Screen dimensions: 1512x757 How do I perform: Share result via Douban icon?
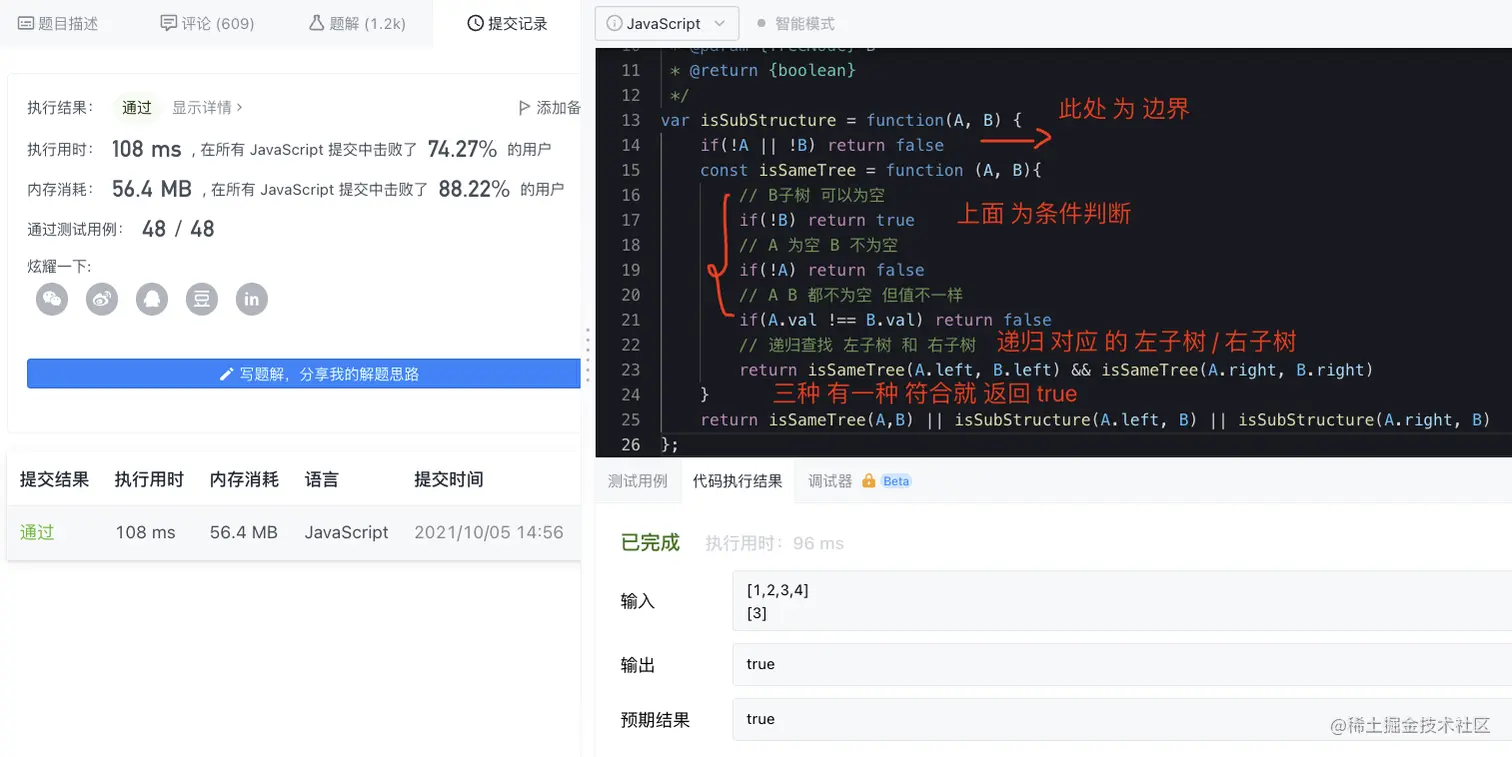(x=202, y=299)
